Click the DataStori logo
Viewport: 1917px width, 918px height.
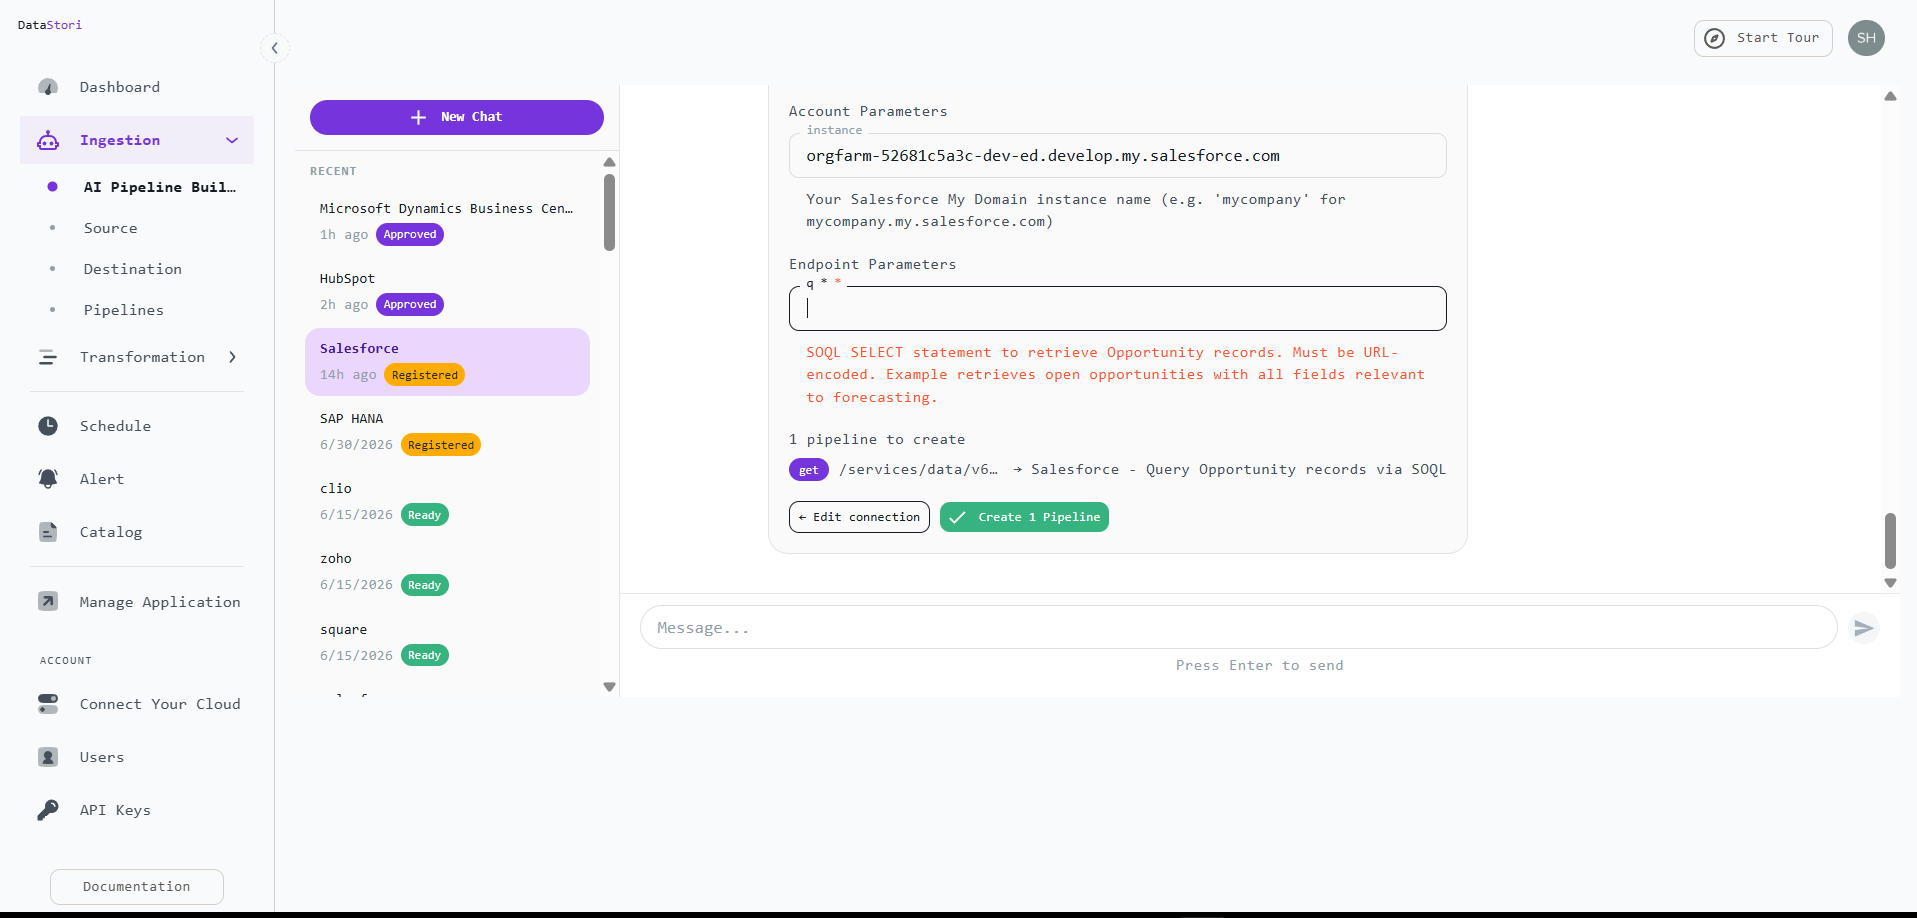click(50, 25)
